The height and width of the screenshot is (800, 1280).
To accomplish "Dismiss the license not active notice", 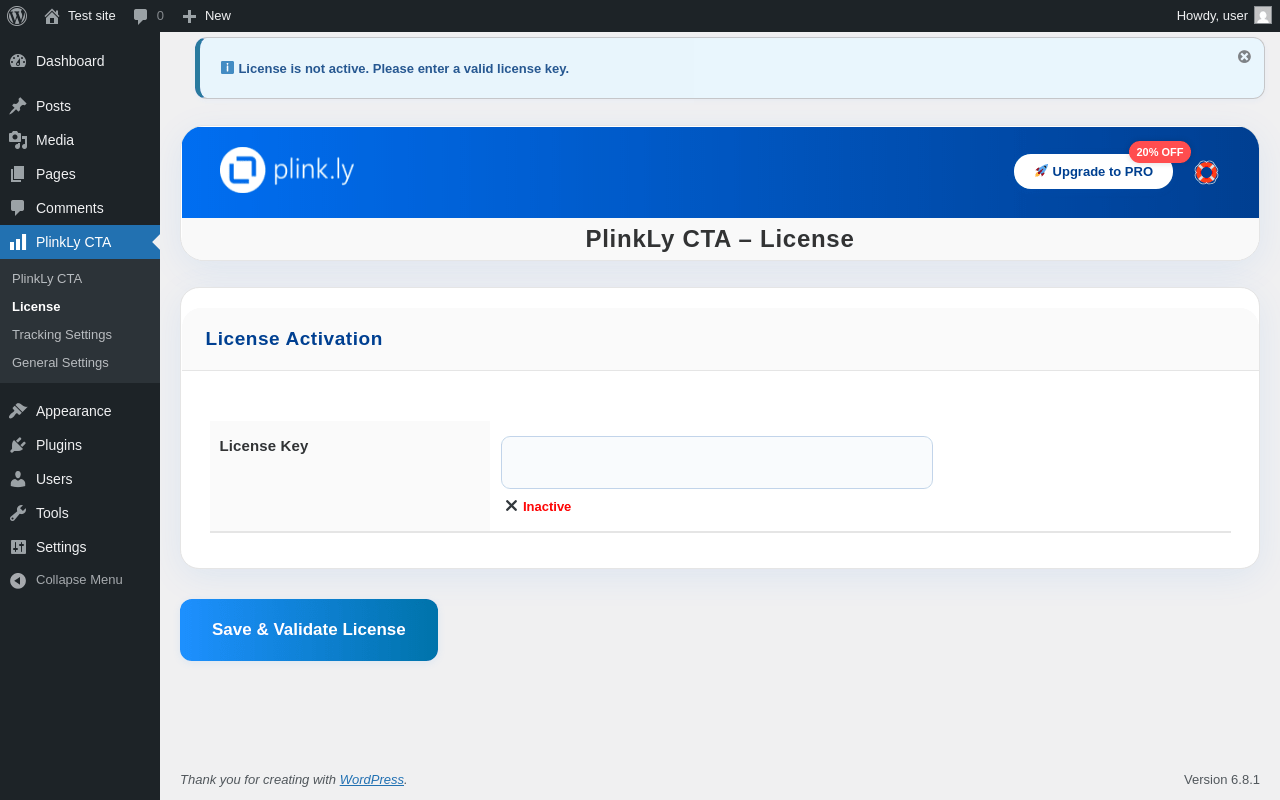I will tap(1244, 57).
